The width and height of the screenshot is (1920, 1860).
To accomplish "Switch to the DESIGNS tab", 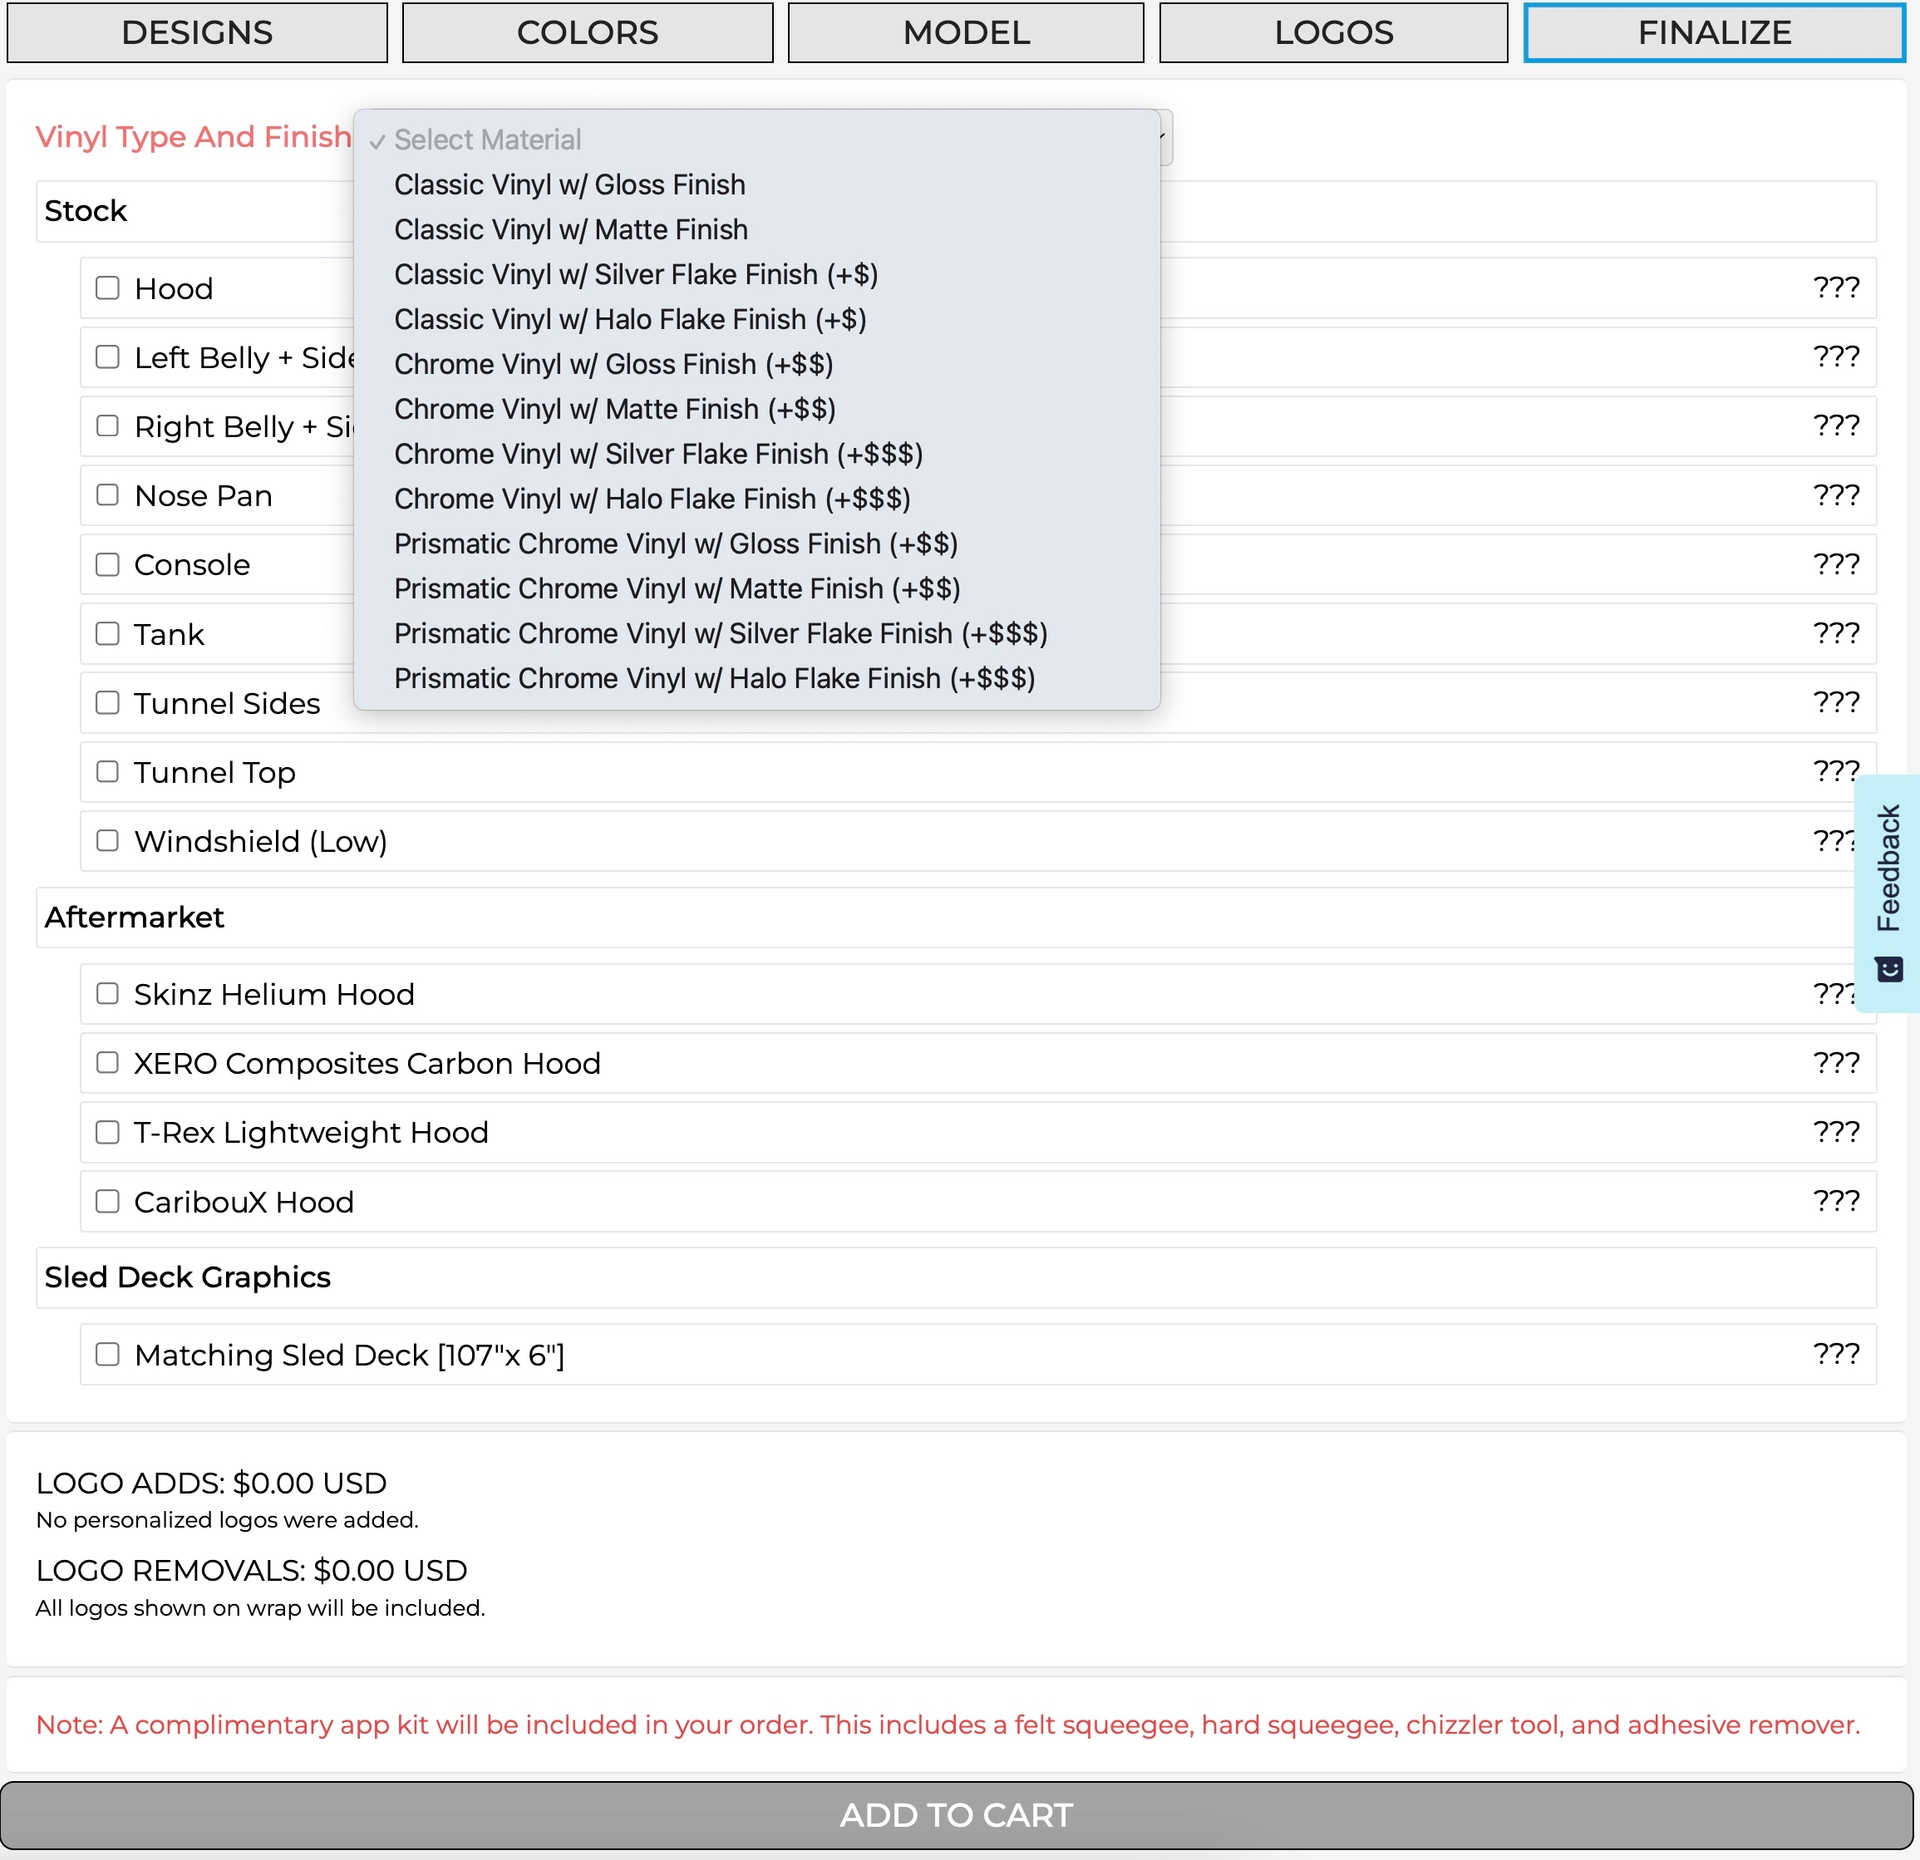I will click(x=197, y=33).
